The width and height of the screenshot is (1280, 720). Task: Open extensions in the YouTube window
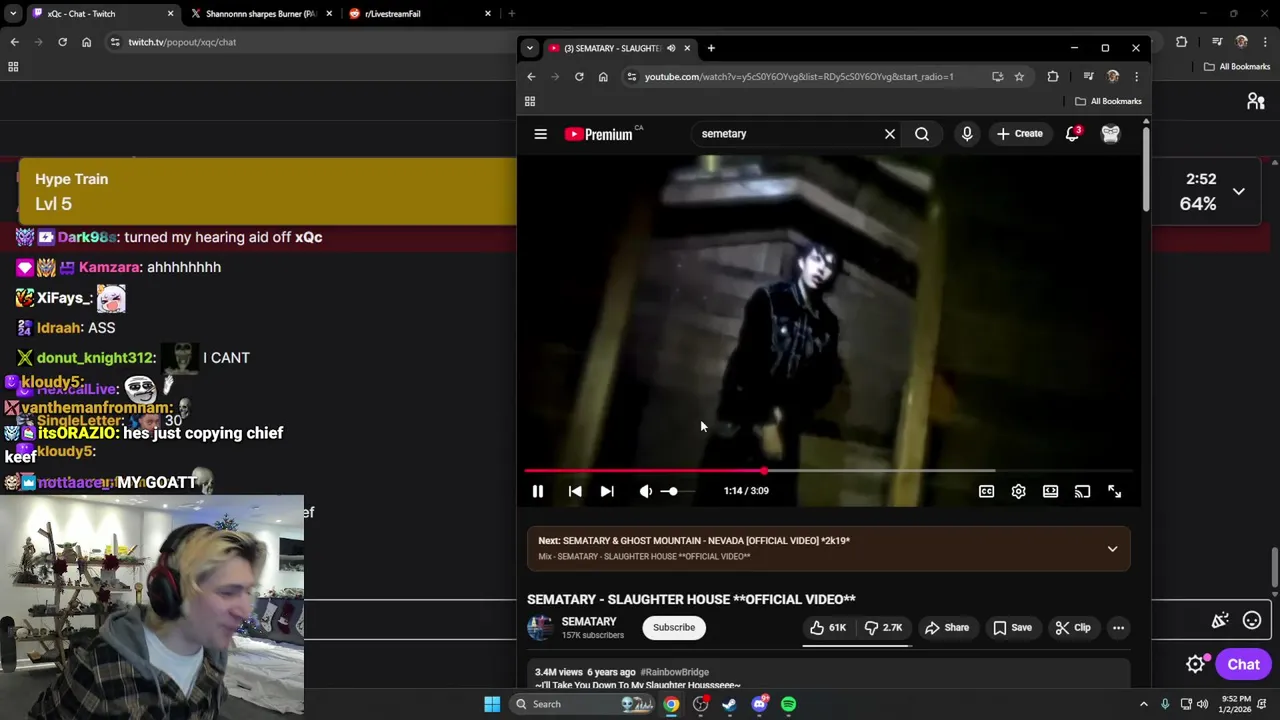point(1052,77)
